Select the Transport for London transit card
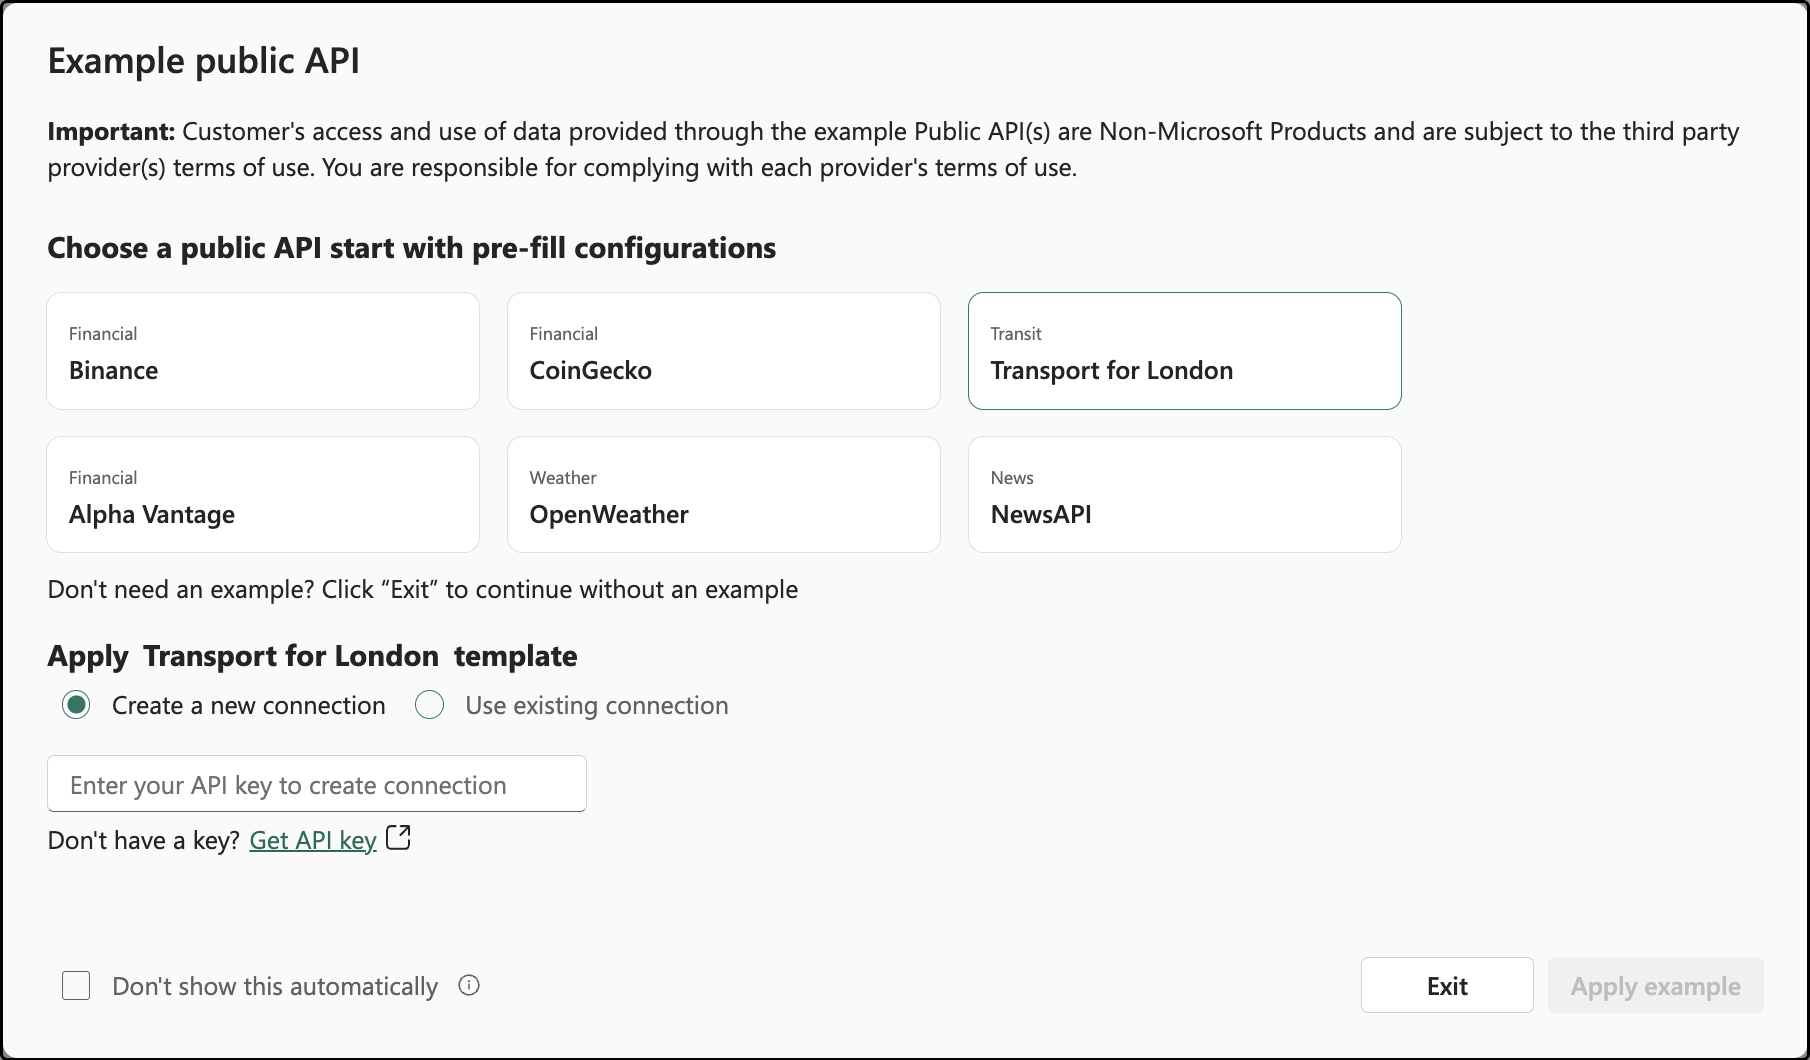Viewport: 1810px width, 1060px height. point(1184,351)
